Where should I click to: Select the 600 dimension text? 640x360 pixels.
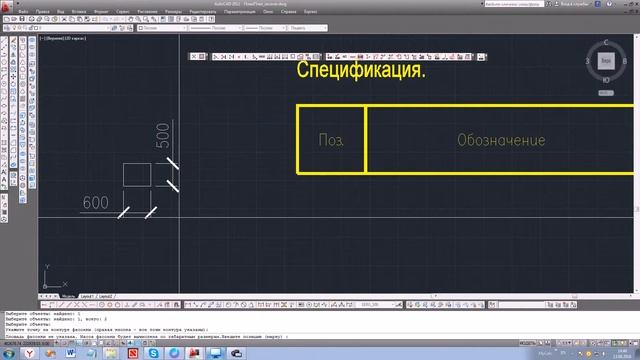[x=96, y=202]
